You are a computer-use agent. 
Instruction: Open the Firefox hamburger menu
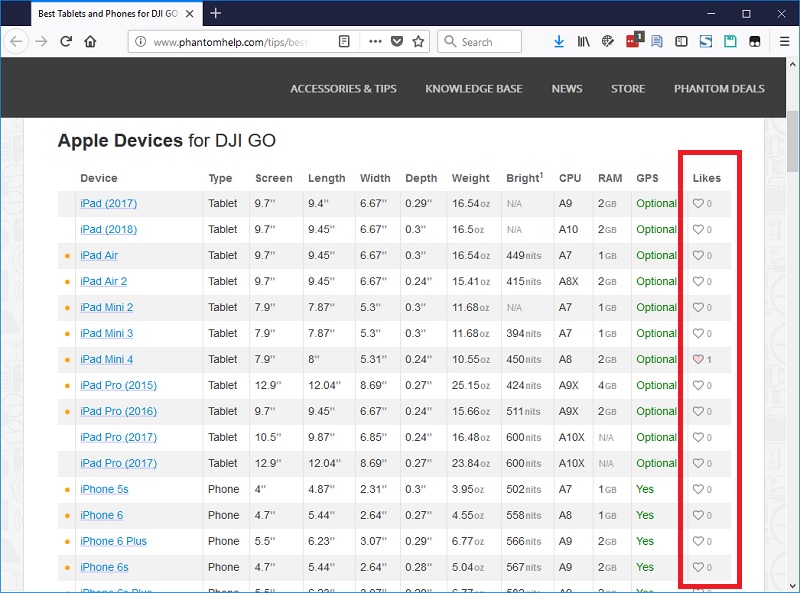(x=785, y=41)
